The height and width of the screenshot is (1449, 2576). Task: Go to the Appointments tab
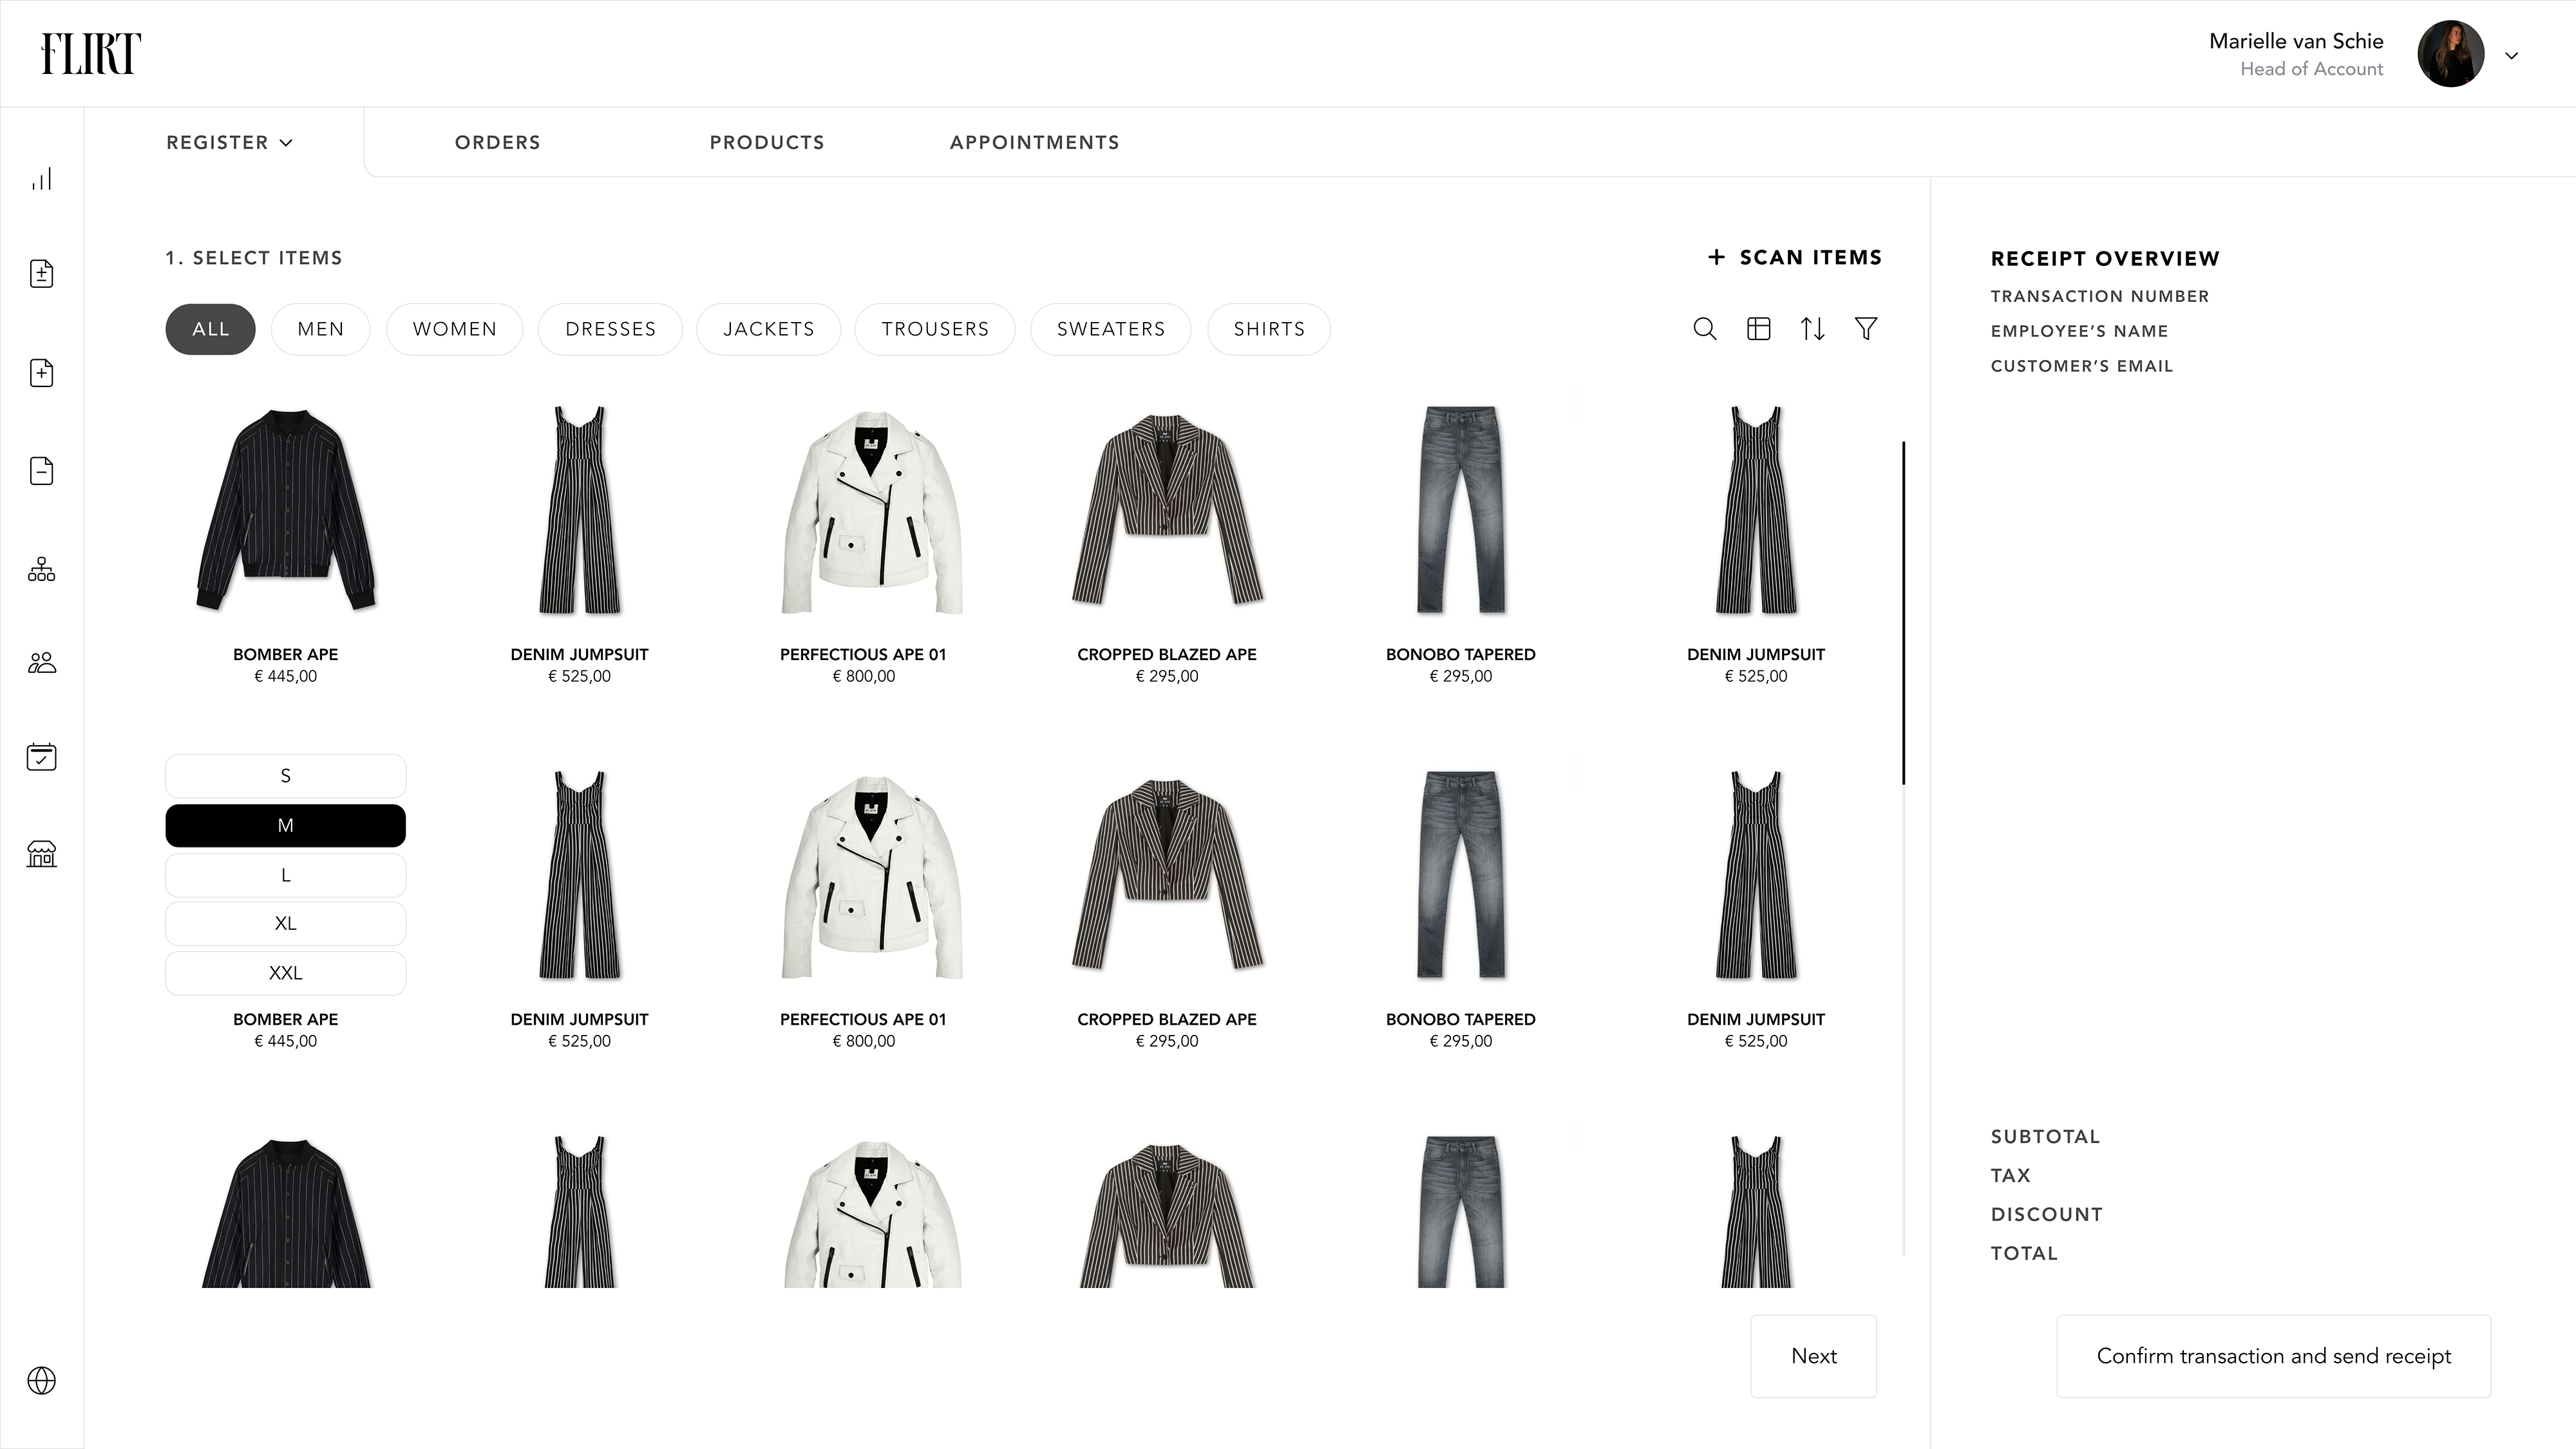(x=1034, y=142)
